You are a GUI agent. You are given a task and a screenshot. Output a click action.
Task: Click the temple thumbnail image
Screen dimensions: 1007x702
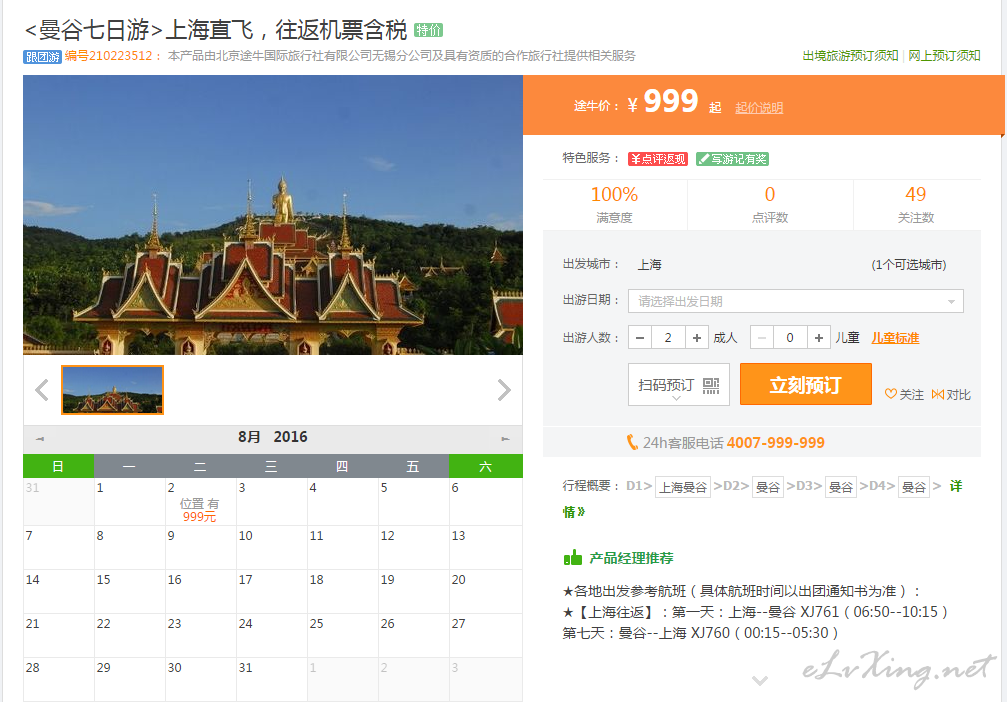tap(112, 390)
